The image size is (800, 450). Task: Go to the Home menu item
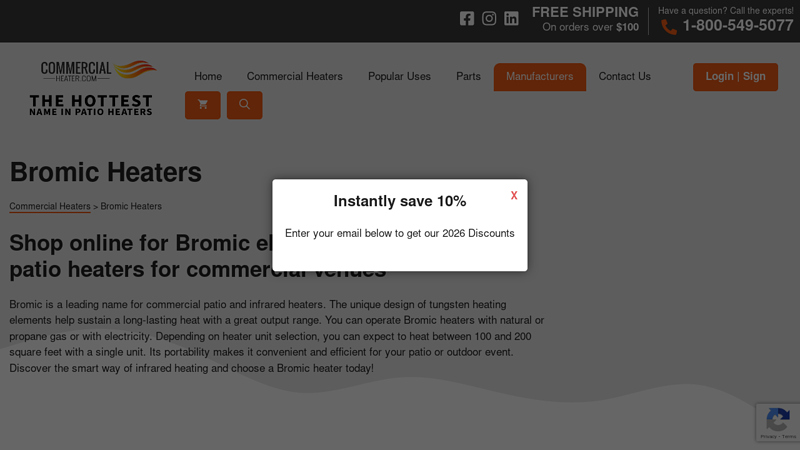[208, 77]
